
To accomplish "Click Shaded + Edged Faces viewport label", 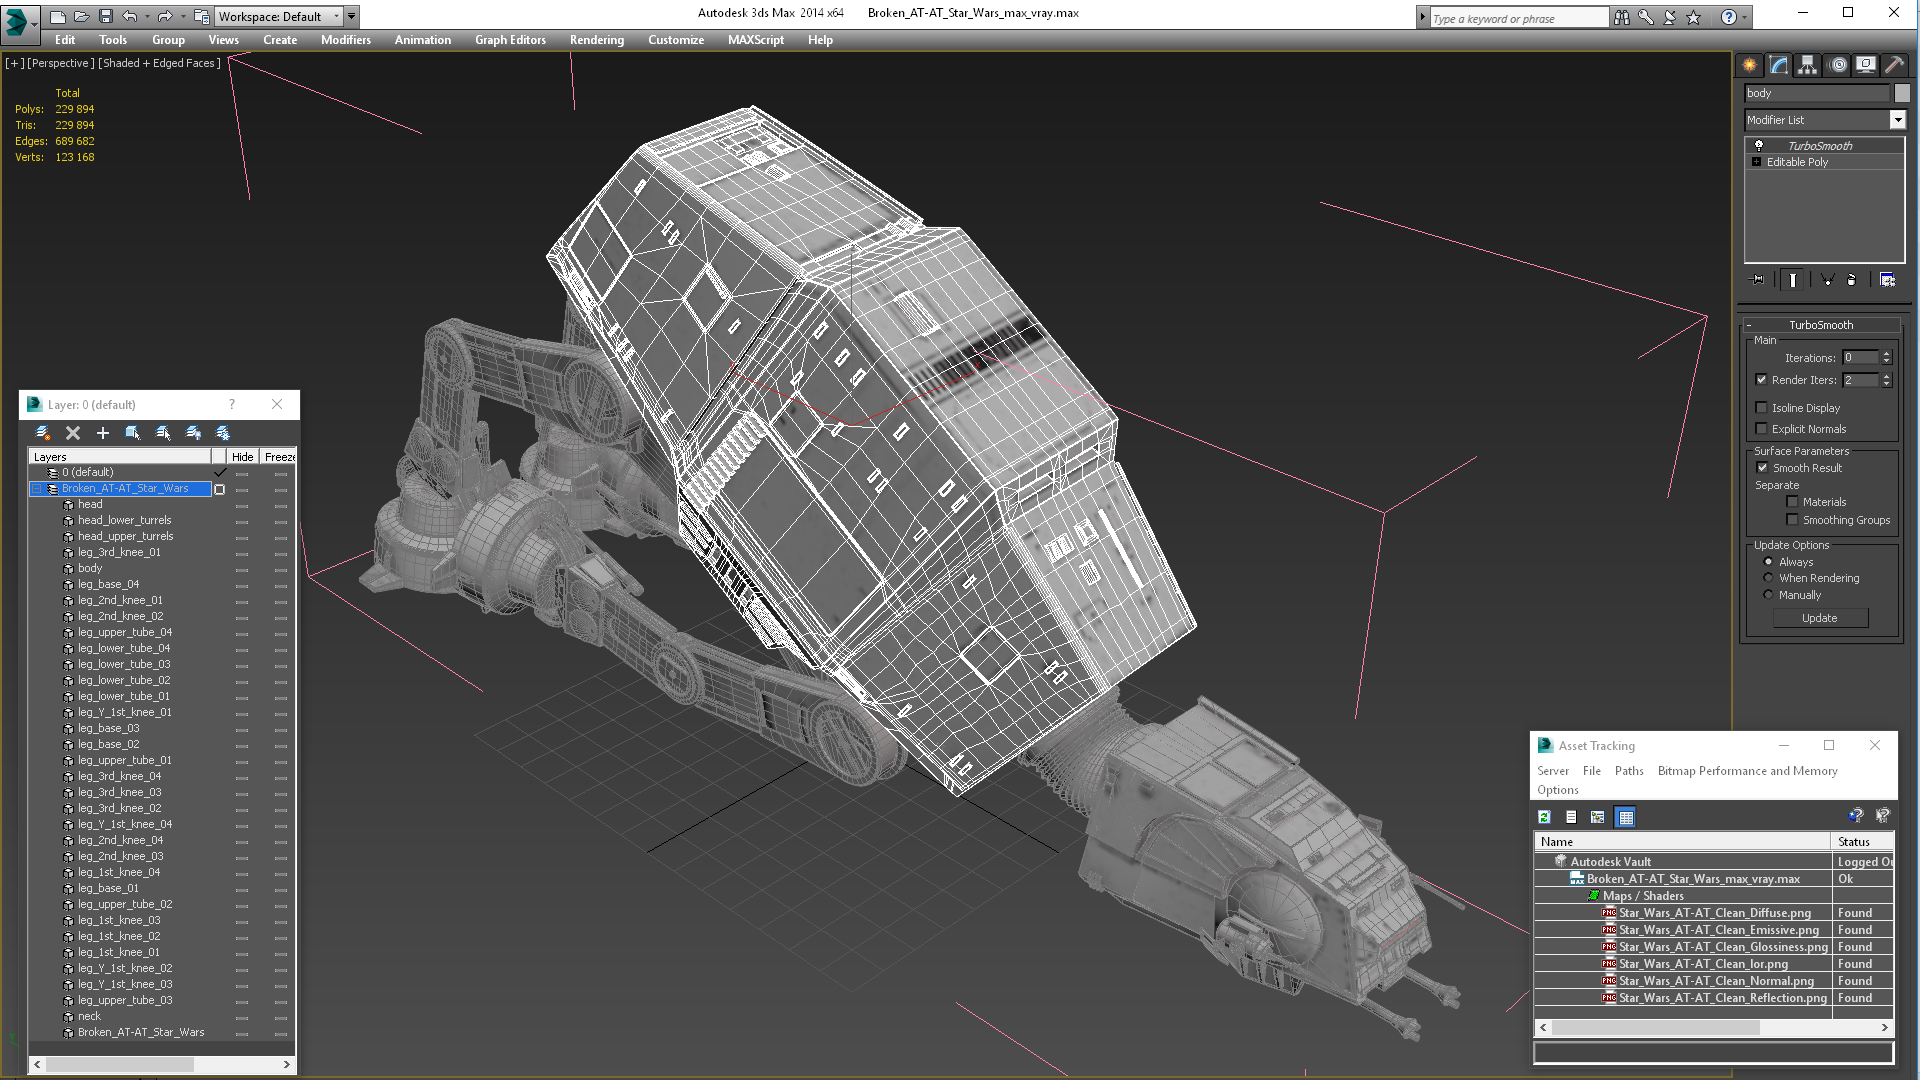I will 160,63.
